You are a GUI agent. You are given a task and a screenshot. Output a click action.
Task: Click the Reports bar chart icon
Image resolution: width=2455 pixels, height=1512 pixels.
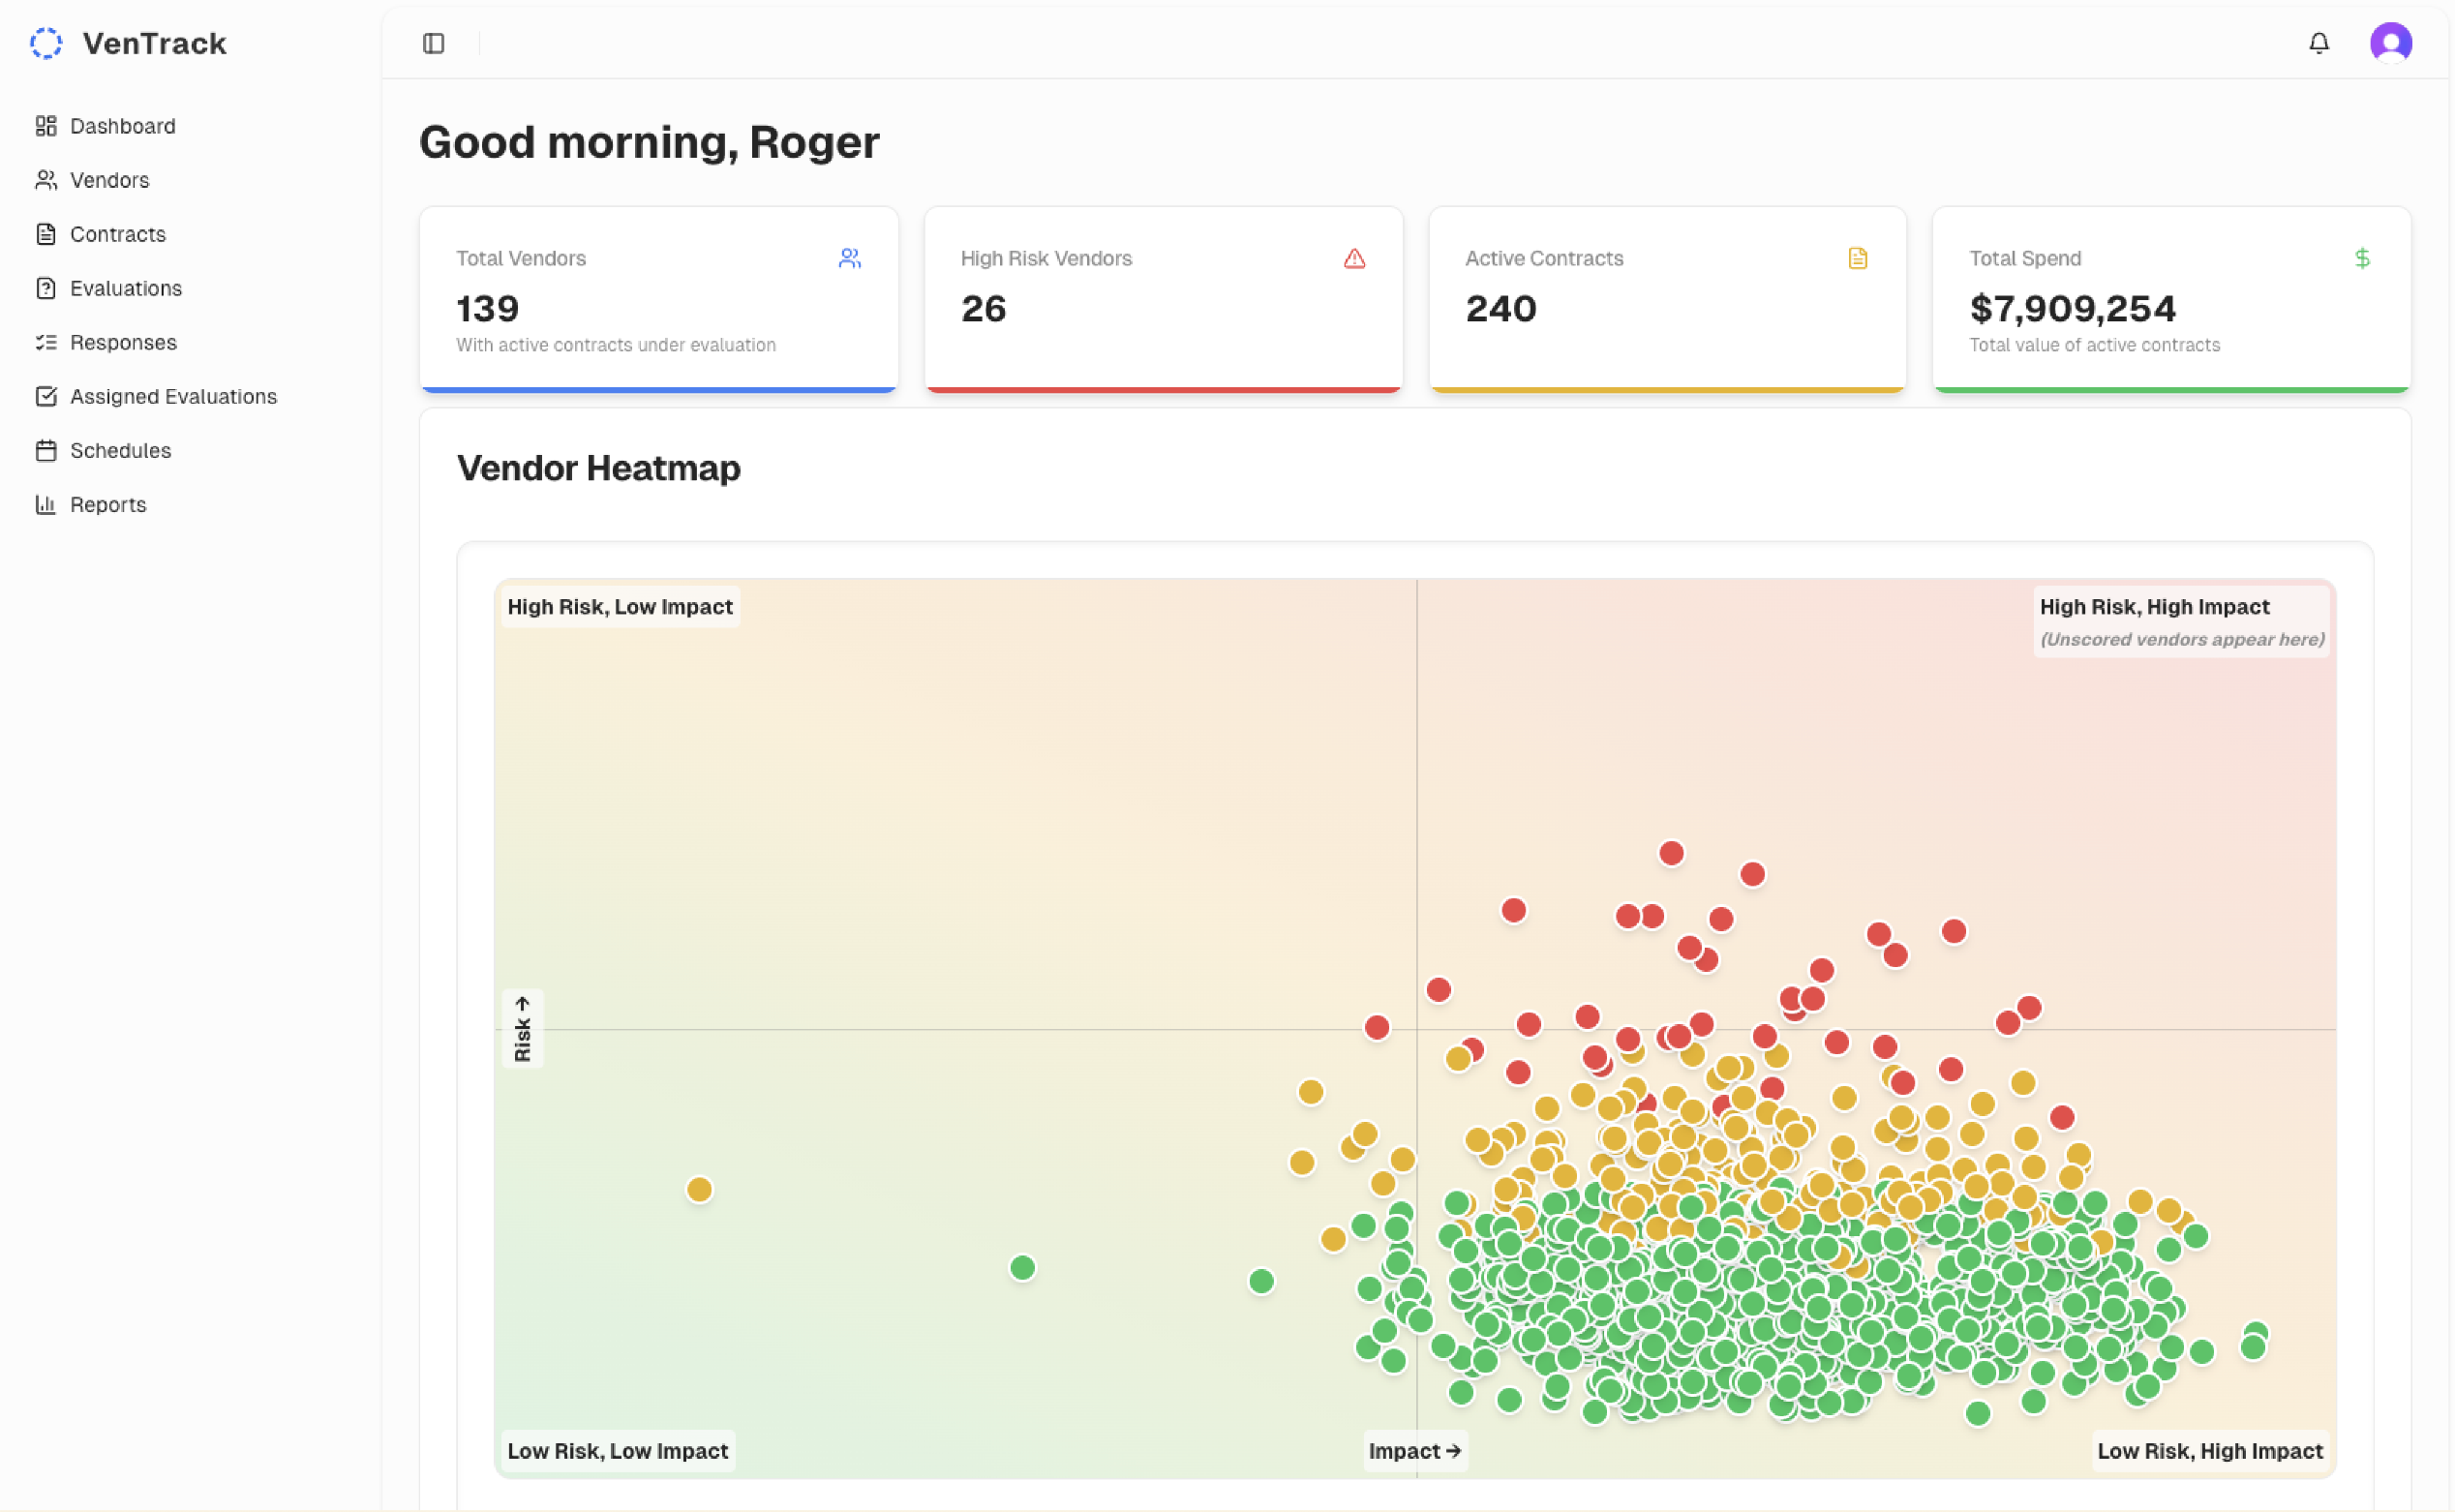(x=46, y=504)
